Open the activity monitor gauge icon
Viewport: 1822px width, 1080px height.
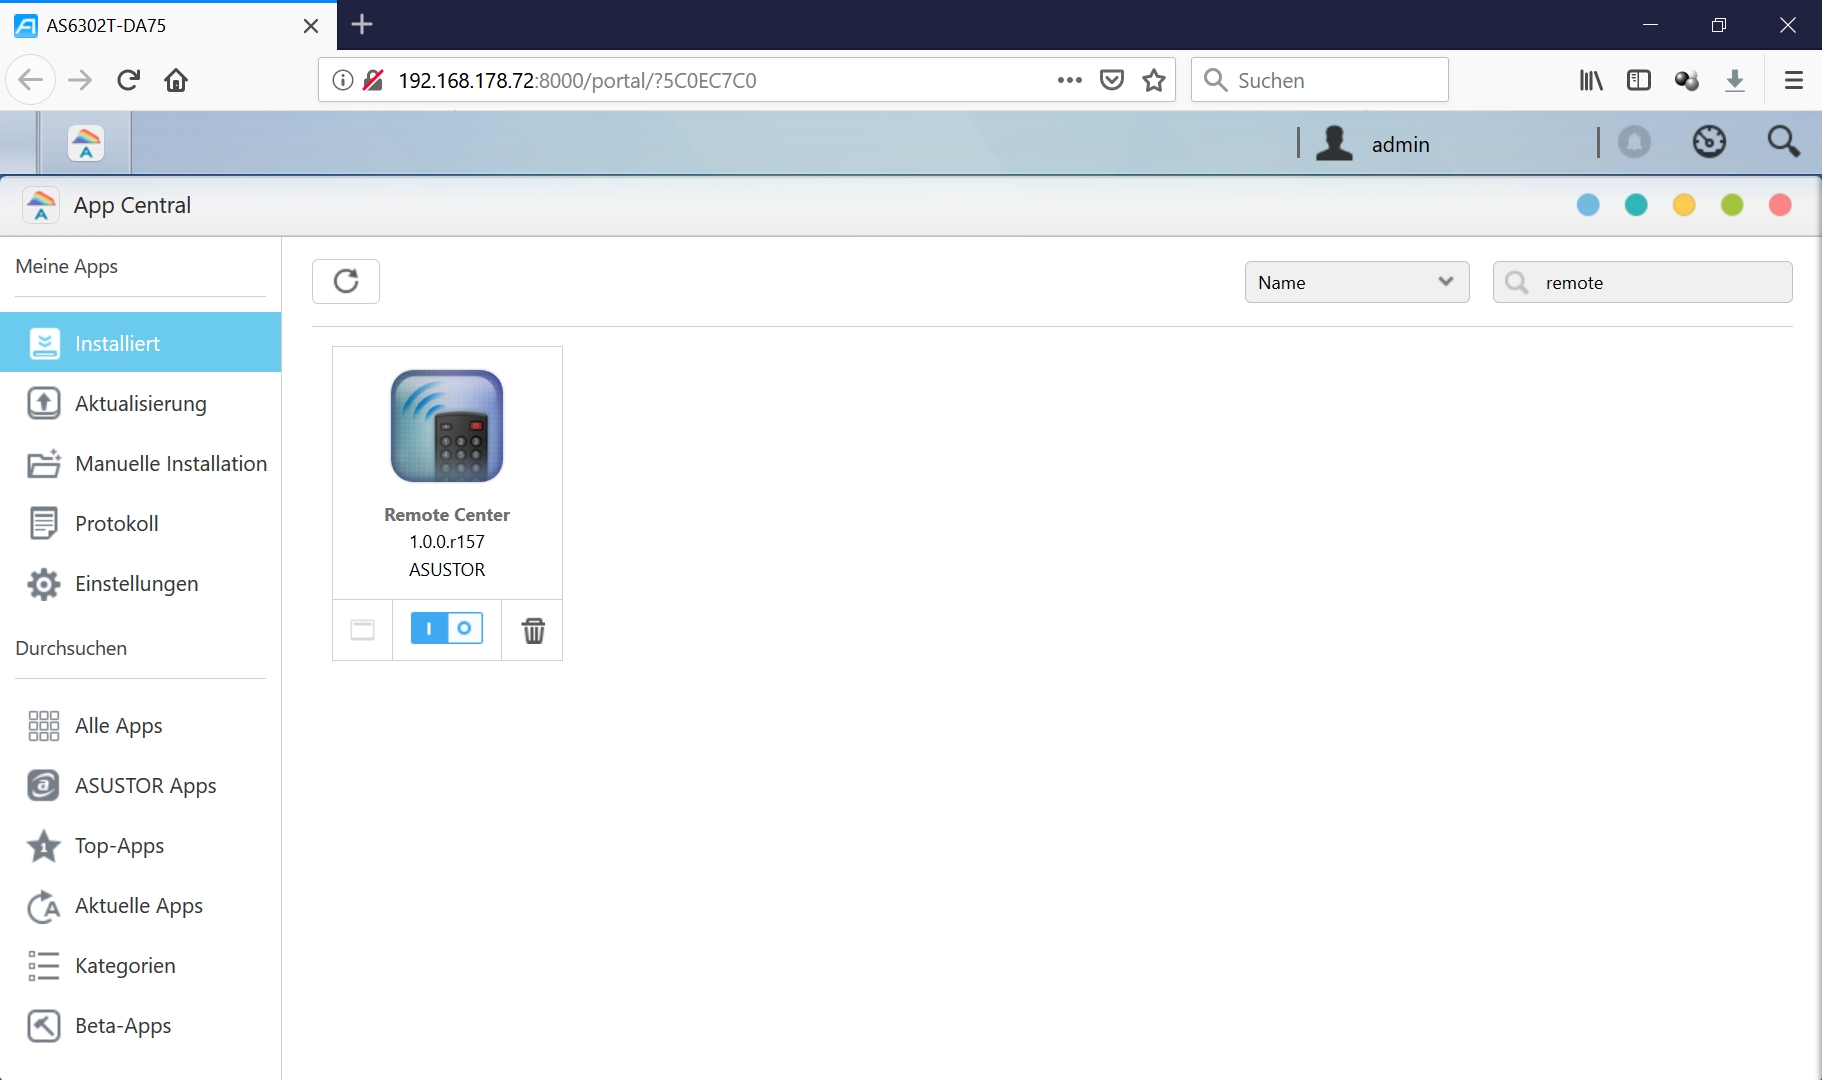point(1709,142)
